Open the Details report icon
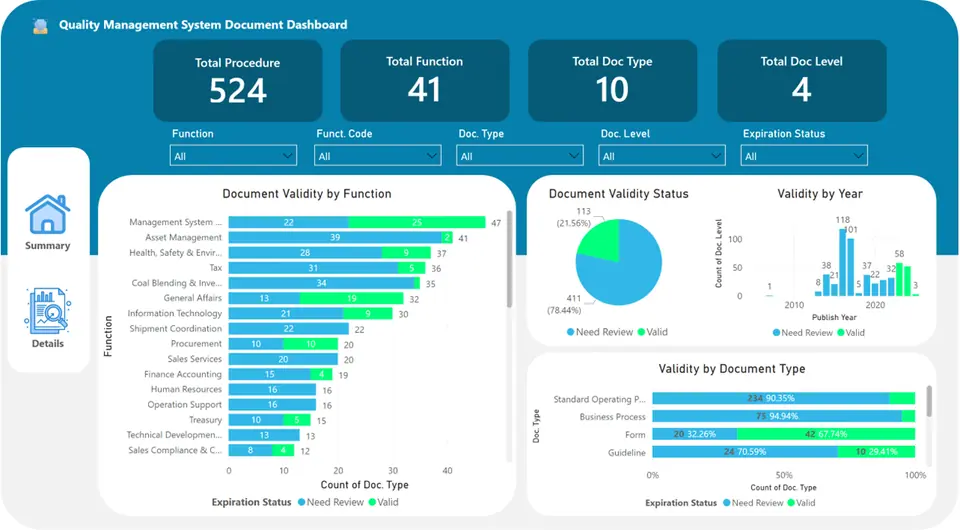 (x=47, y=311)
